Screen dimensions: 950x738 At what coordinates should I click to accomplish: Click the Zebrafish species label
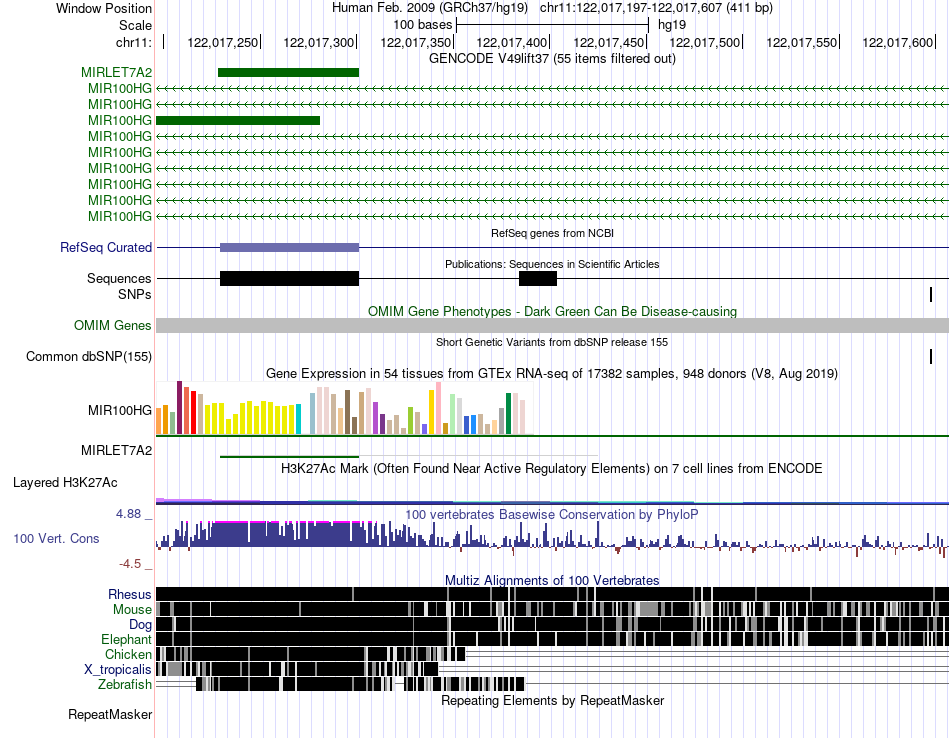coord(125,685)
